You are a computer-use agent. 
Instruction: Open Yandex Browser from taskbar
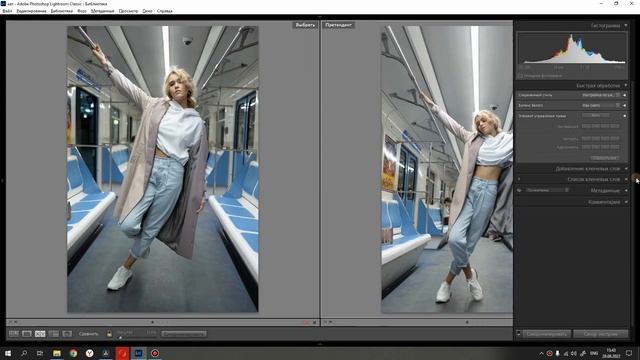click(x=89, y=353)
